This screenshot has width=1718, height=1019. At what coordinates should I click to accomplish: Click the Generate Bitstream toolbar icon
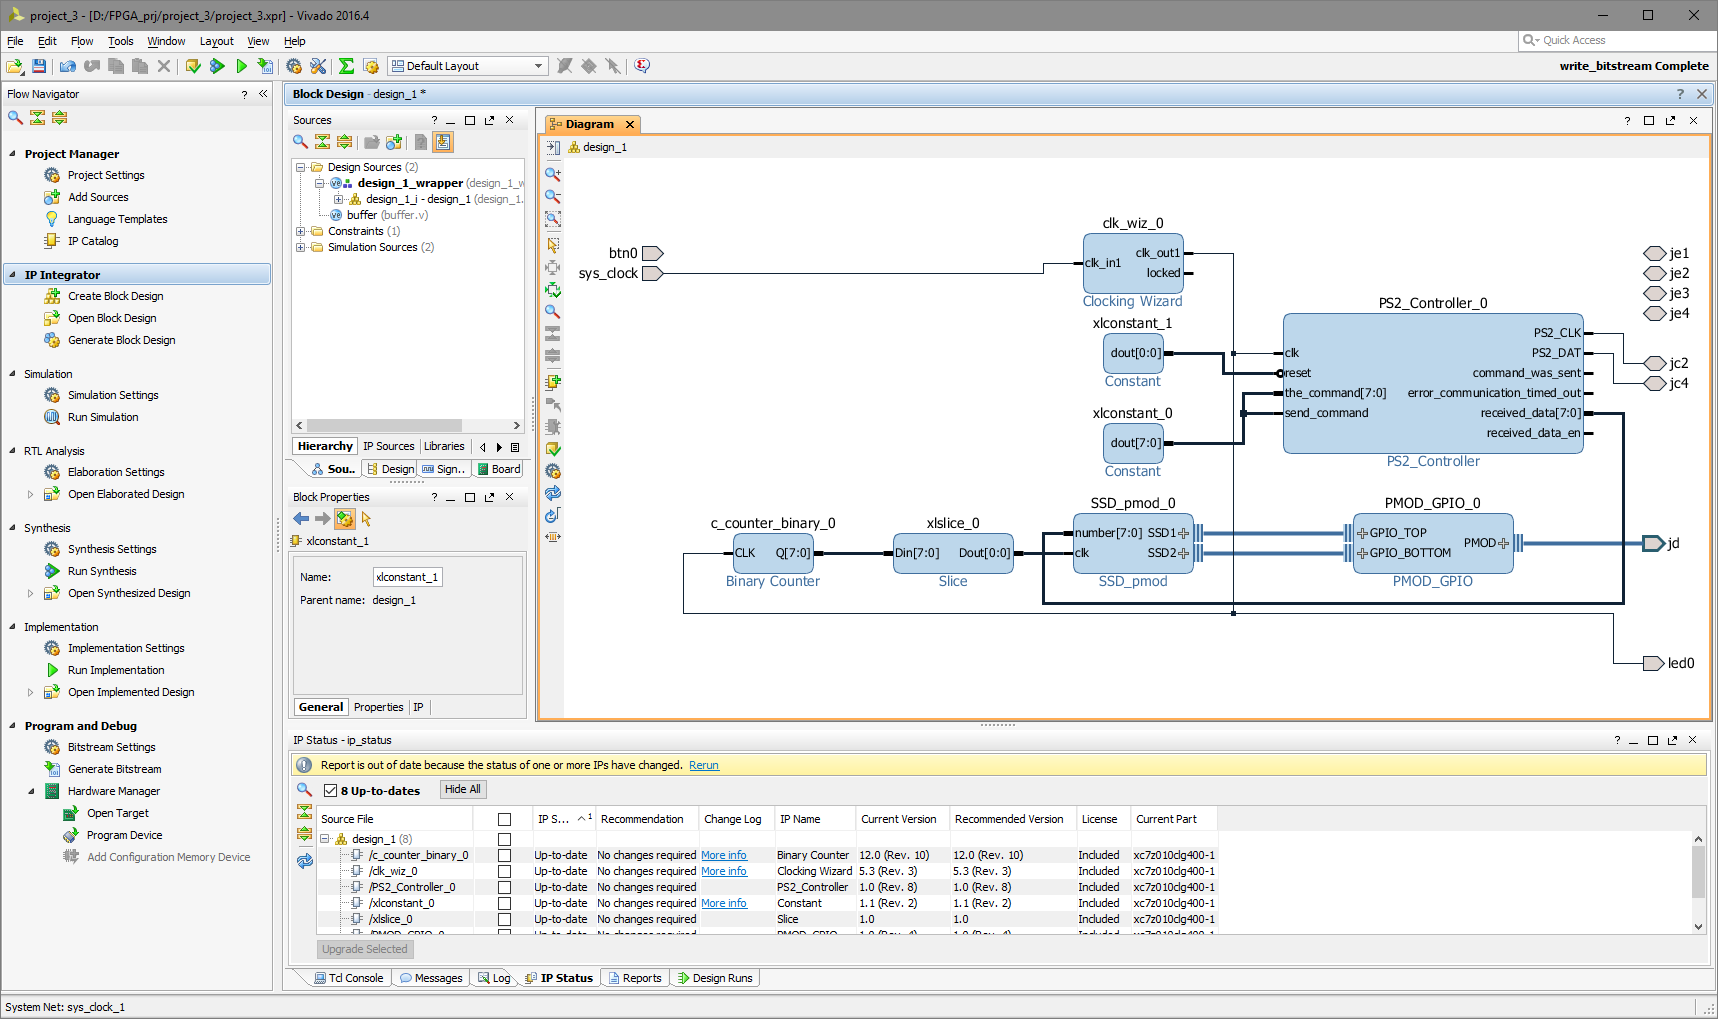coord(265,66)
